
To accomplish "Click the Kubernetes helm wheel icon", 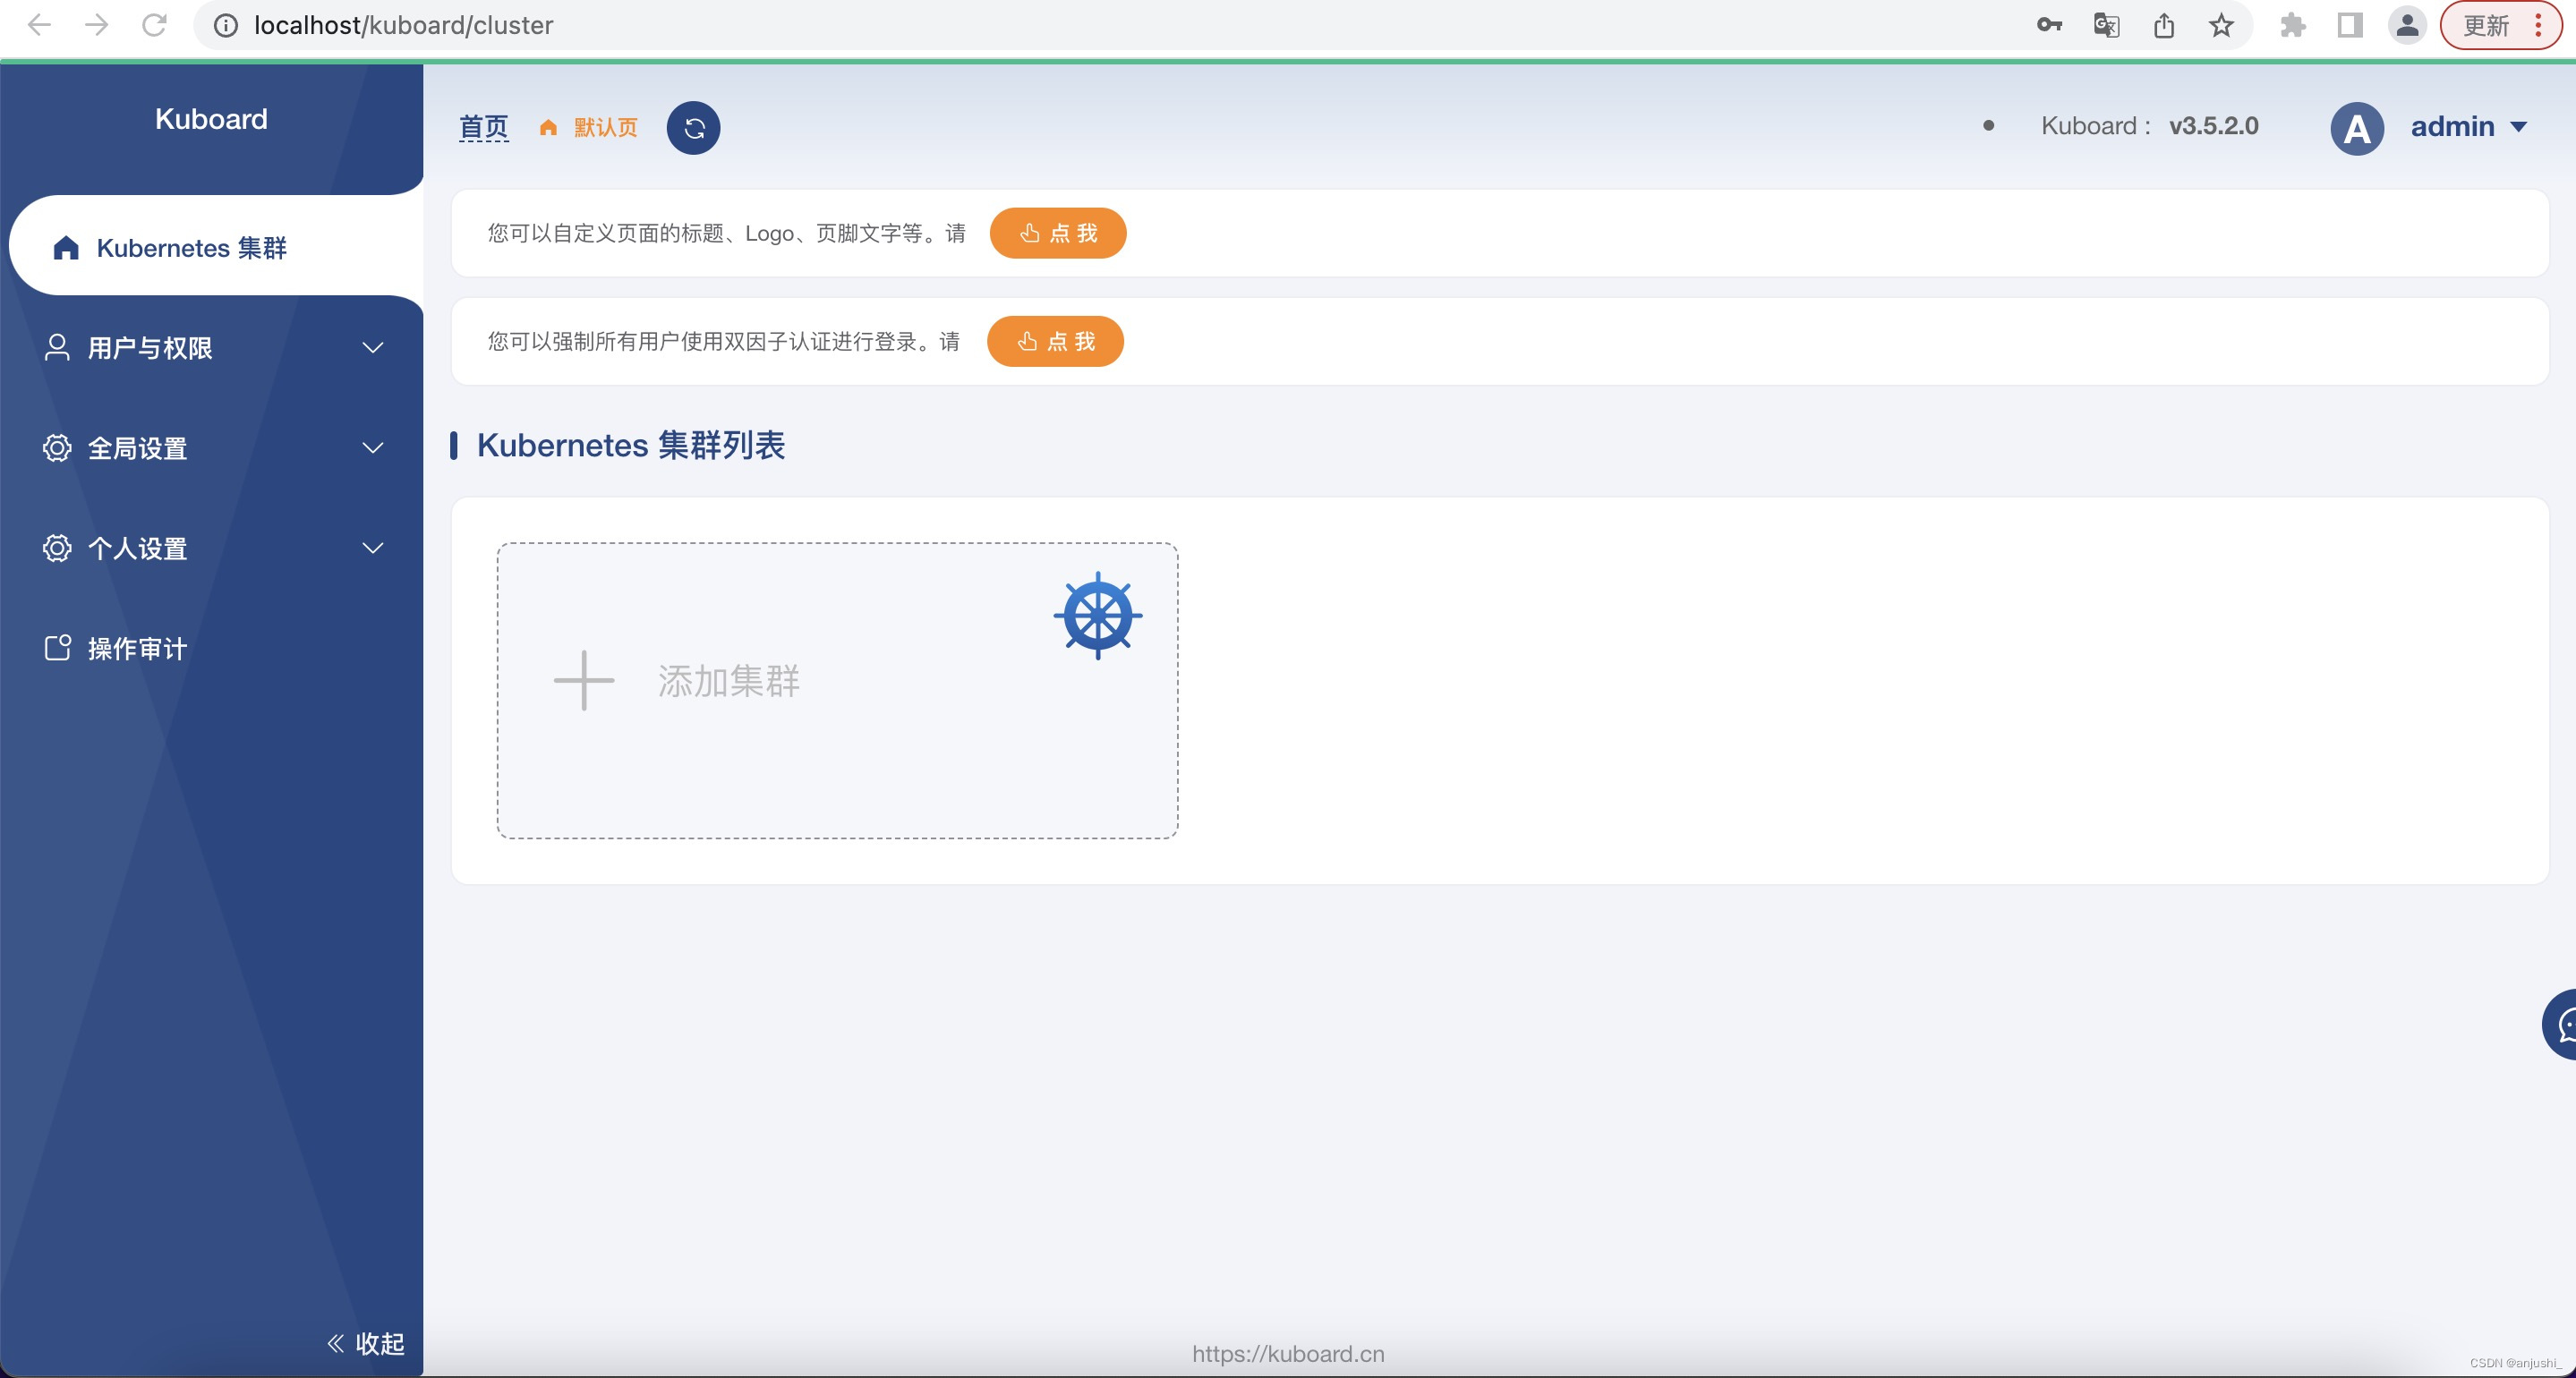I will coord(1097,615).
